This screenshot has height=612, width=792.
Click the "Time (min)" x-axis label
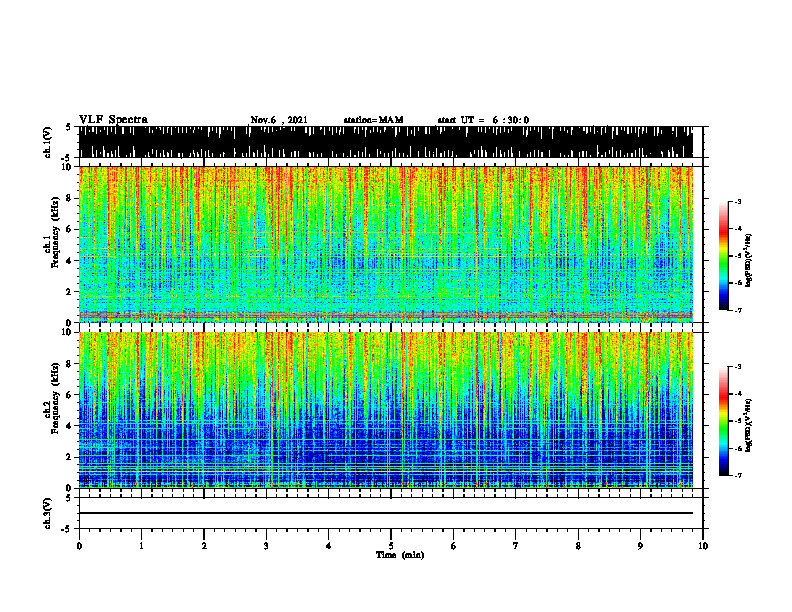tap(400, 555)
